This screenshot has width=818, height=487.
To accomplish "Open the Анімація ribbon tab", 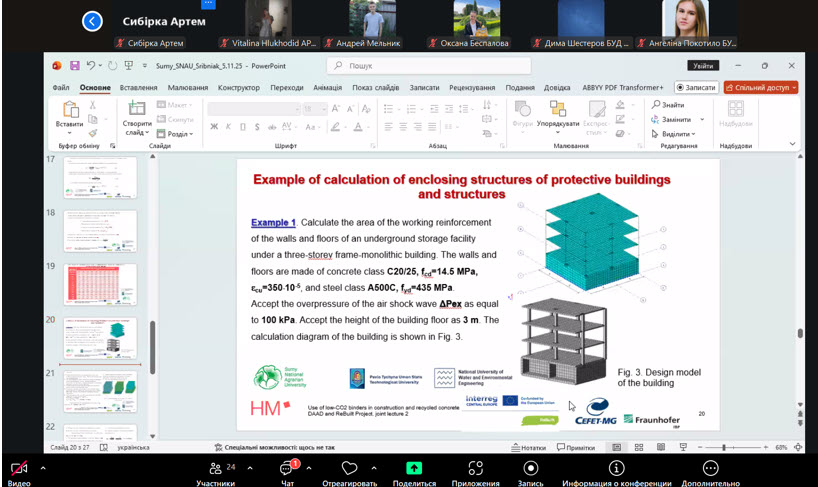I will point(327,87).
